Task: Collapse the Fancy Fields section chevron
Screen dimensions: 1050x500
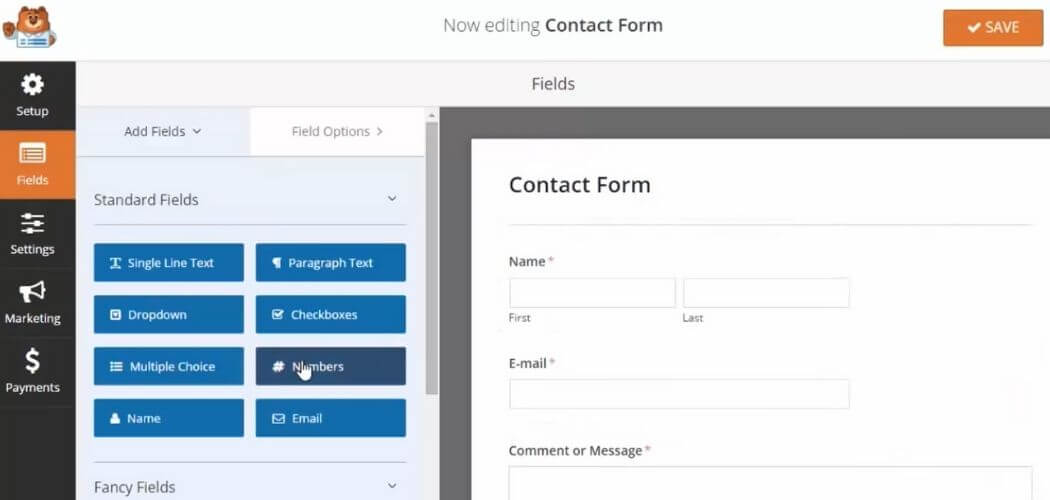Action: [392, 487]
